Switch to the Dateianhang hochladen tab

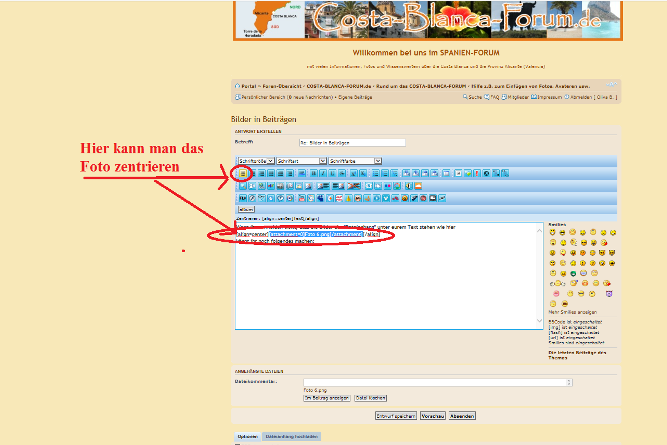click(x=292, y=437)
